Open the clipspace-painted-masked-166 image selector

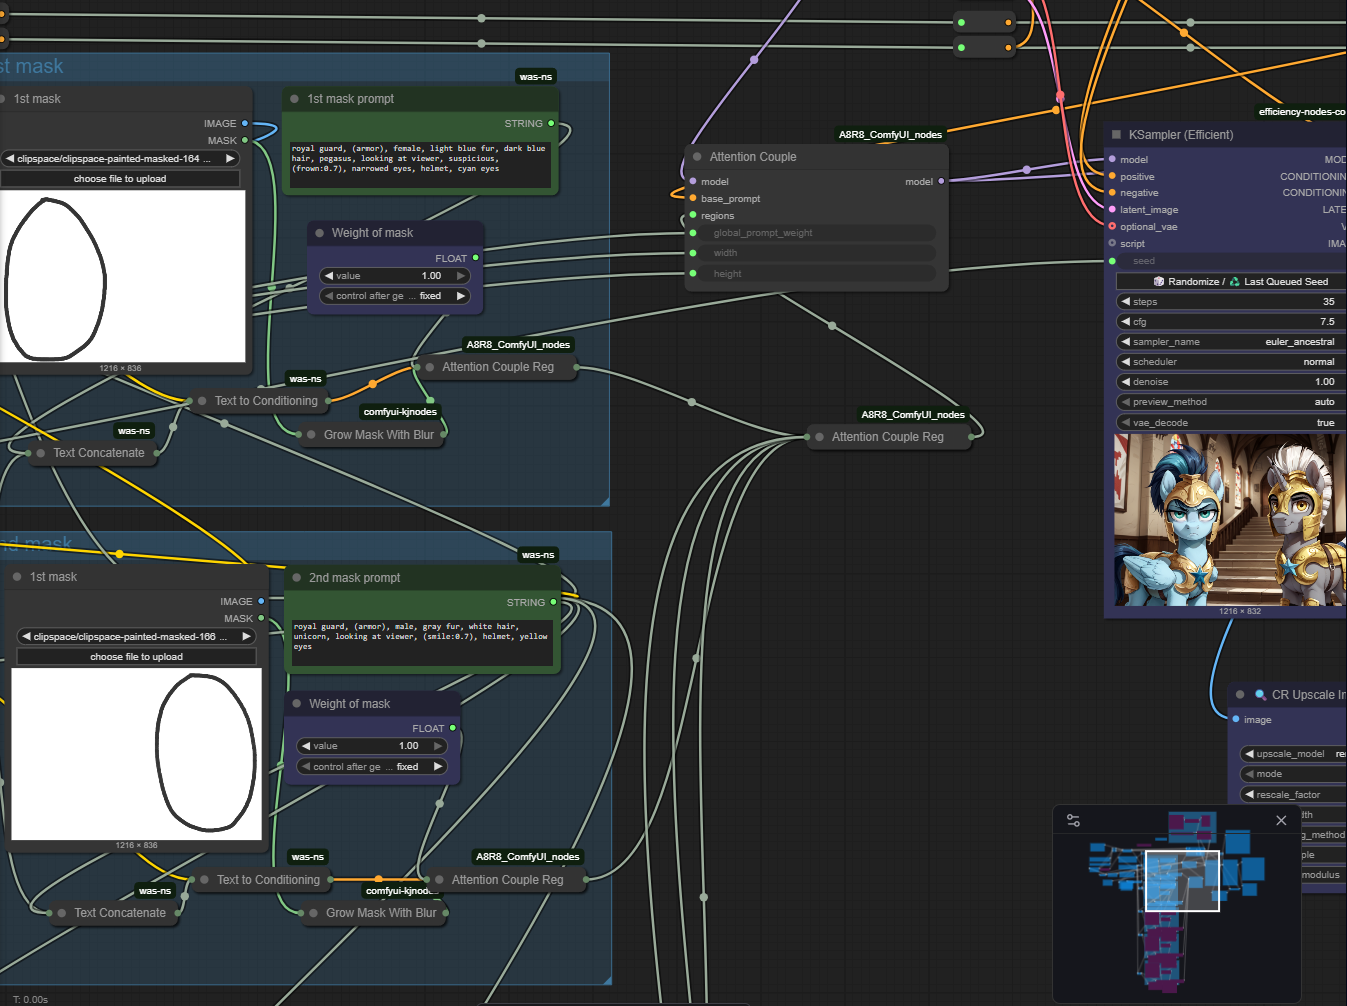(x=136, y=637)
